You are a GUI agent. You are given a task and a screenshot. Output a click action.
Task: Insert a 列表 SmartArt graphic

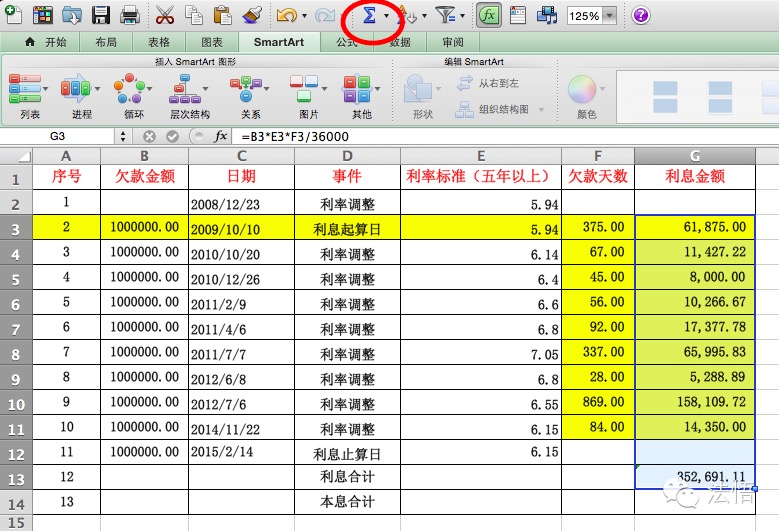click(28, 96)
